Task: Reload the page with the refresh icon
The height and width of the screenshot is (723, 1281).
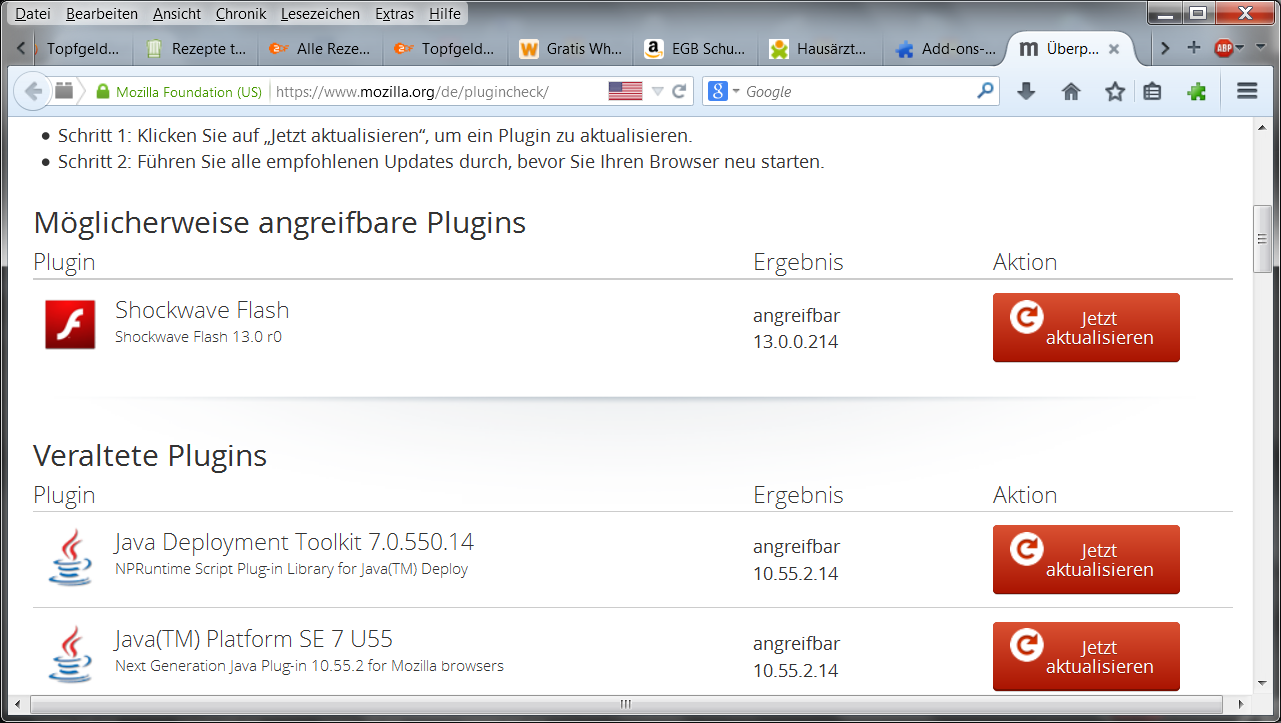Action: point(679,91)
